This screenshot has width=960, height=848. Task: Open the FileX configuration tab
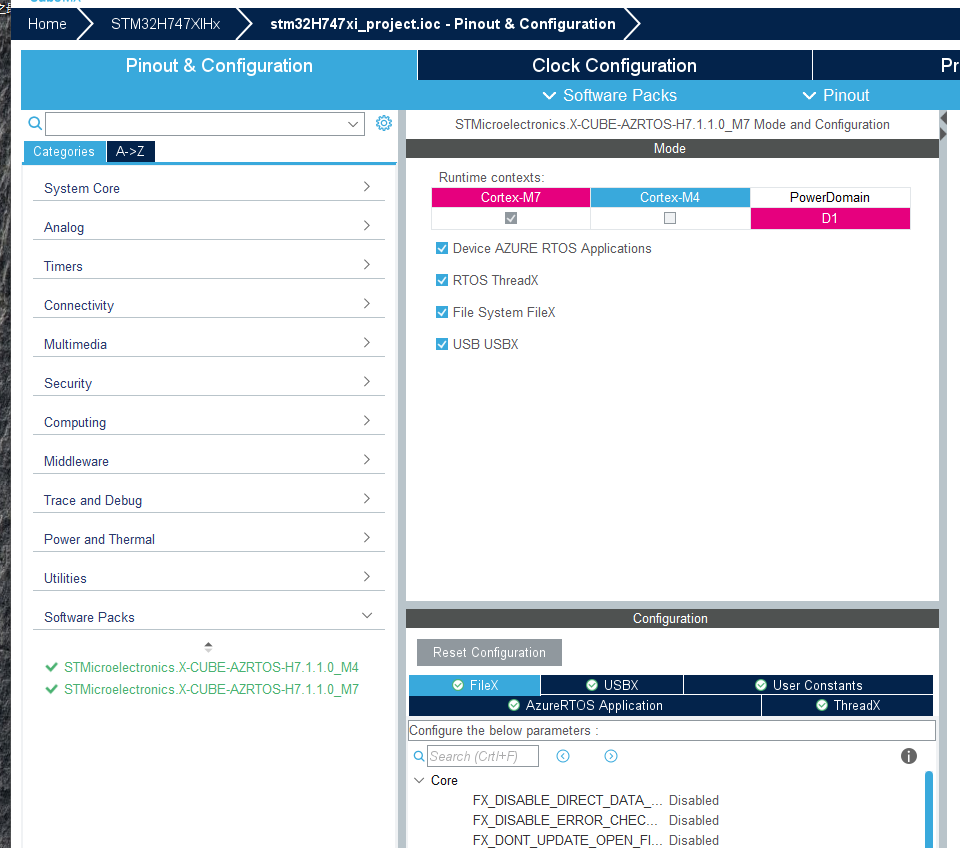(x=474, y=685)
